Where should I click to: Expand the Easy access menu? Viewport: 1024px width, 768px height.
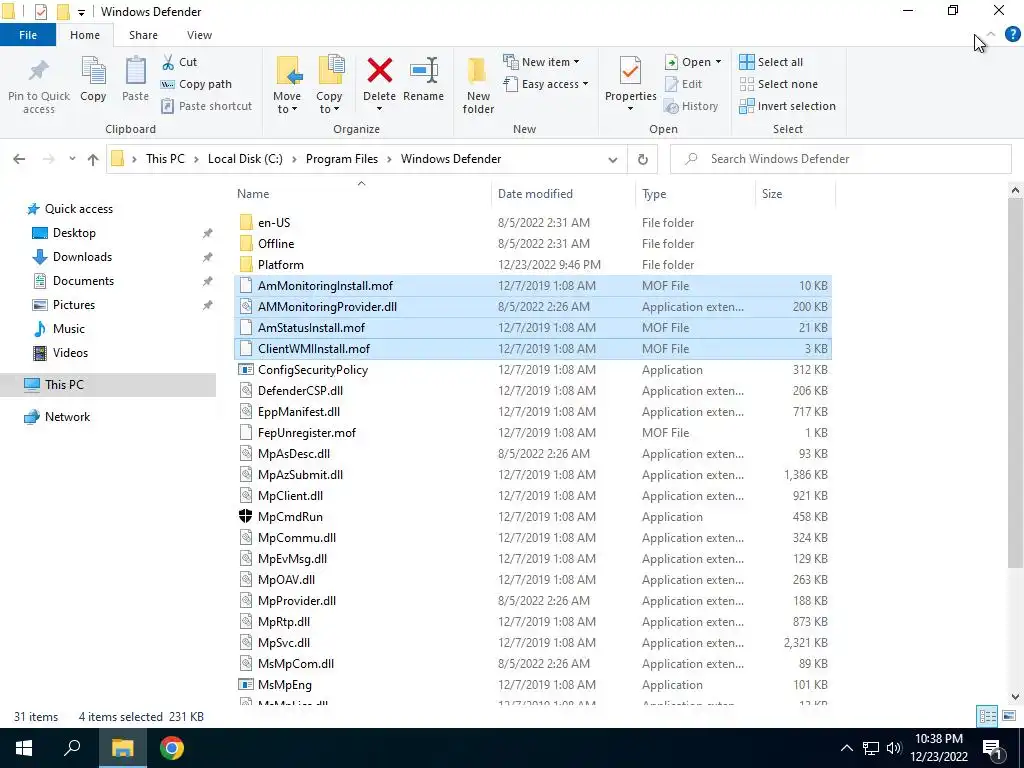(x=546, y=84)
